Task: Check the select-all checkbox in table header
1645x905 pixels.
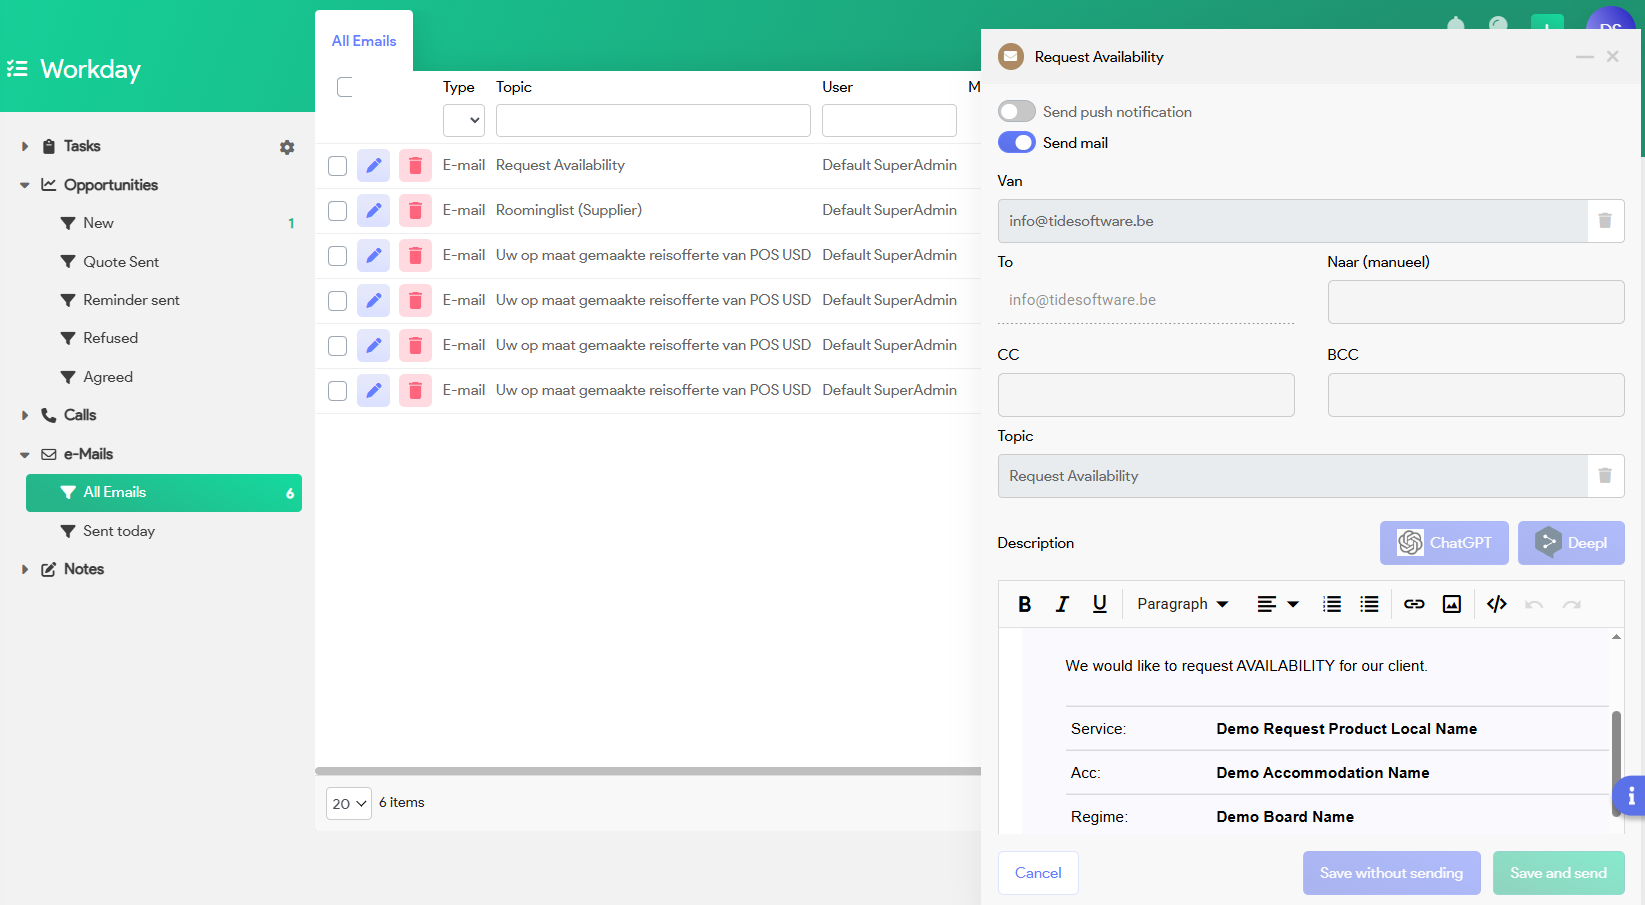Action: [x=345, y=87]
